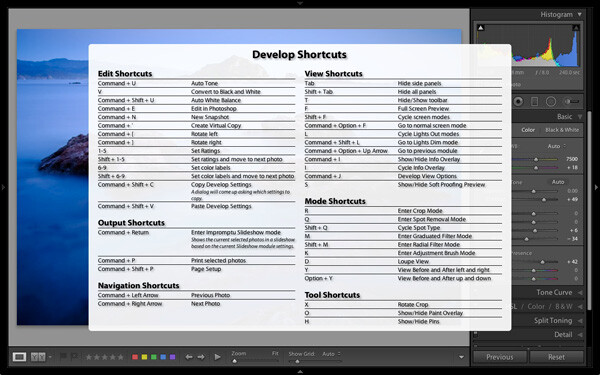The image size is (600, 375).
Task: Go to the next photo with right arrow
Action: 201,357
